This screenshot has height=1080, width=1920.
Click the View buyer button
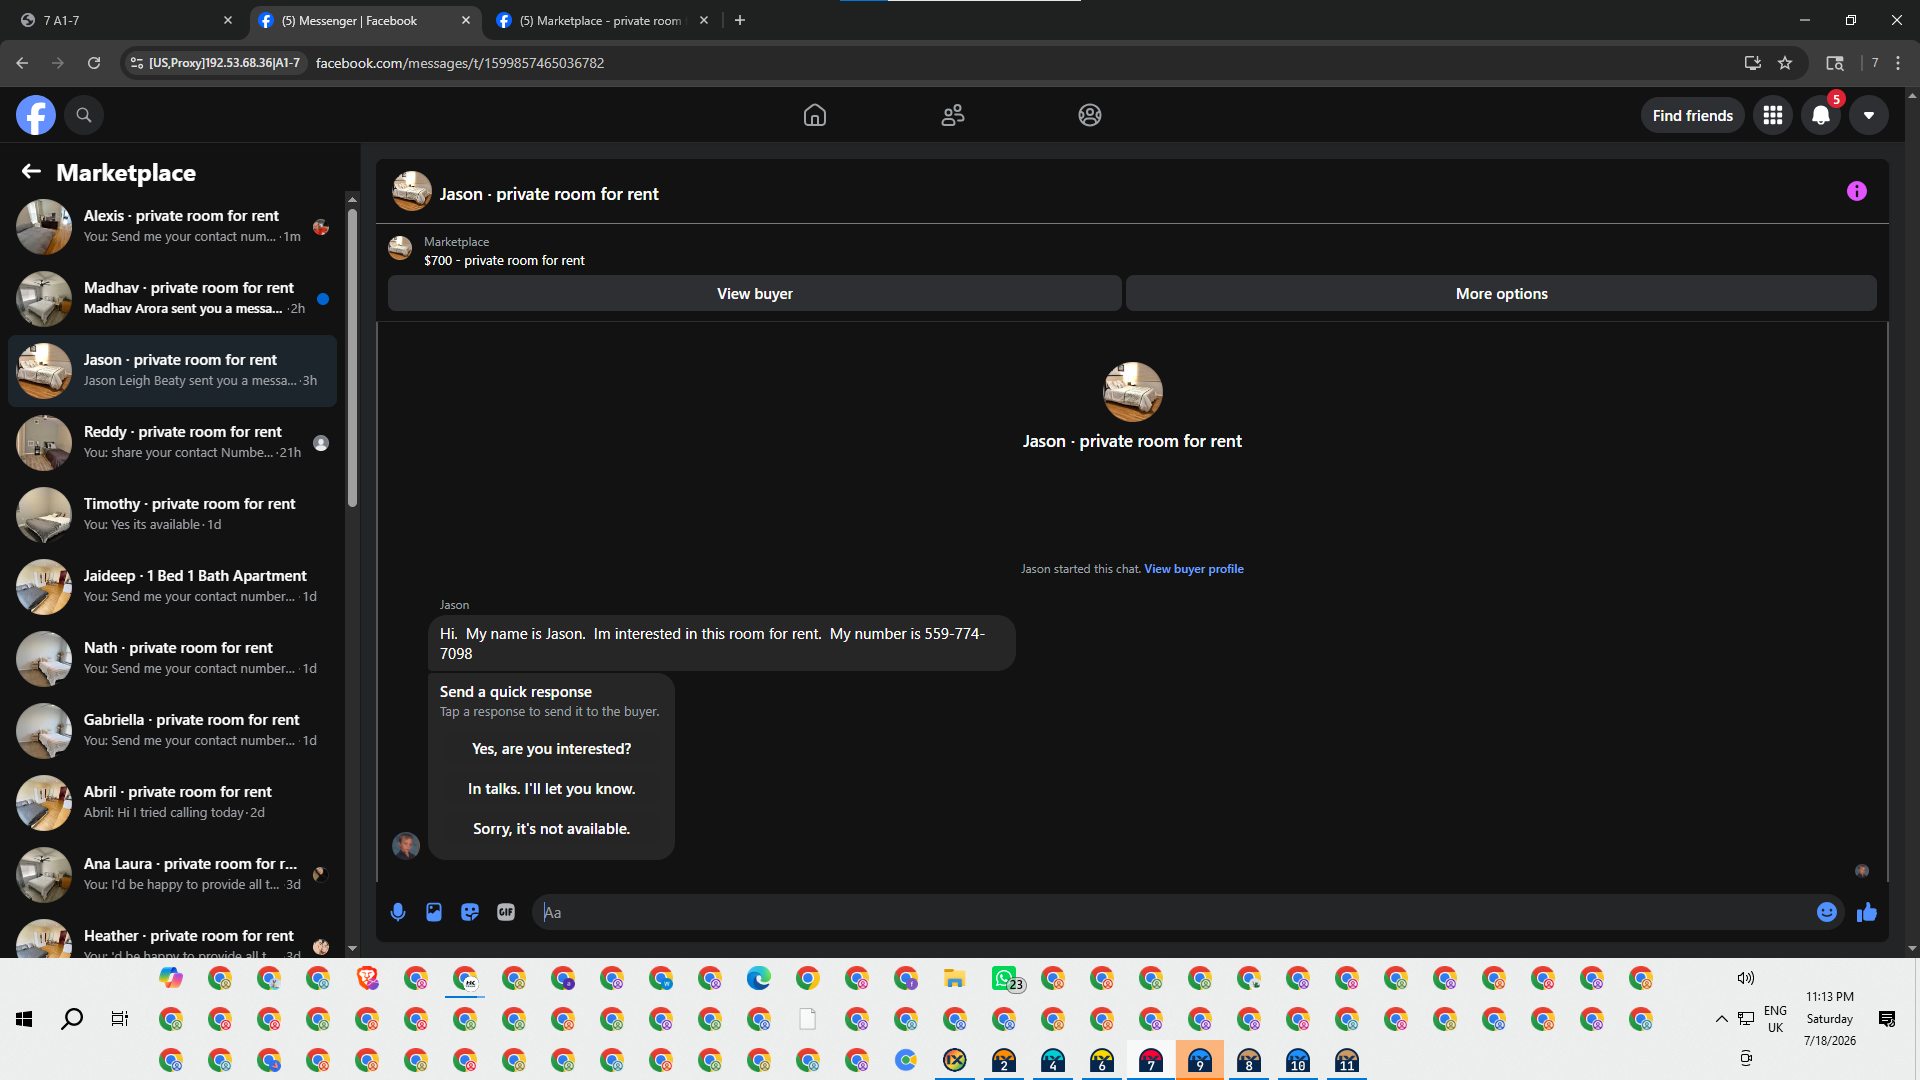[x=755, y=294]
